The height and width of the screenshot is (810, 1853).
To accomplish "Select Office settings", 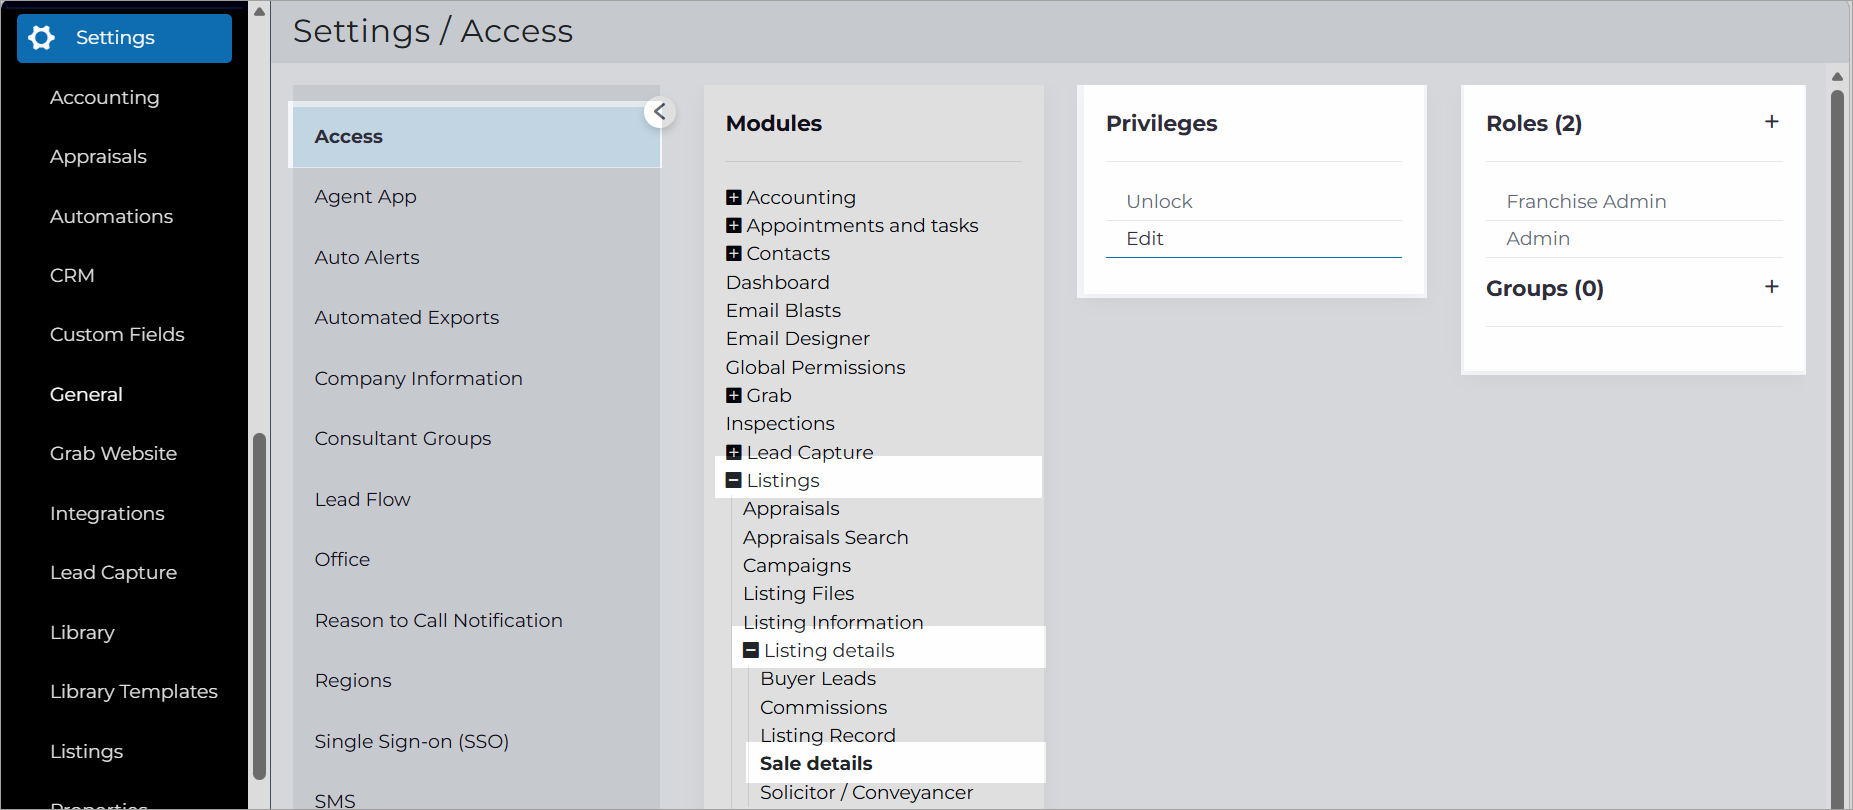I will tap(342, 560).
